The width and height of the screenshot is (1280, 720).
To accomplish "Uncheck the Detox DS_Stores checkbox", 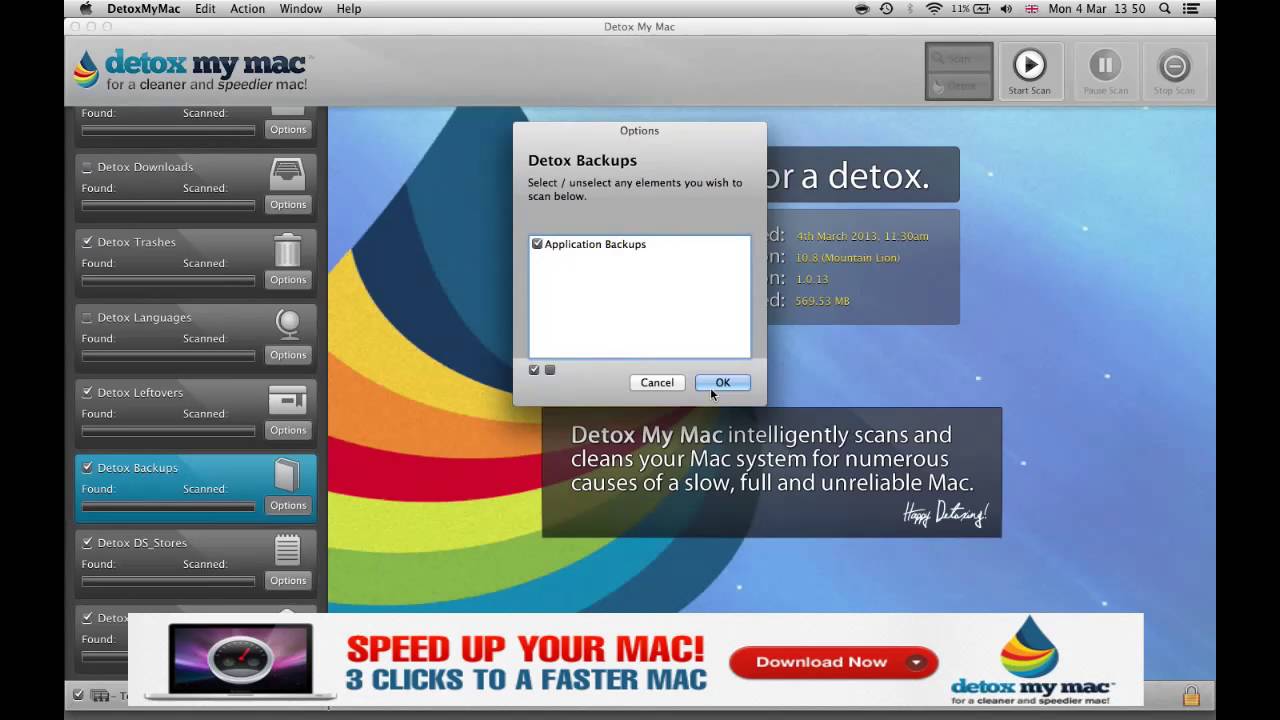I will [87, 542].
